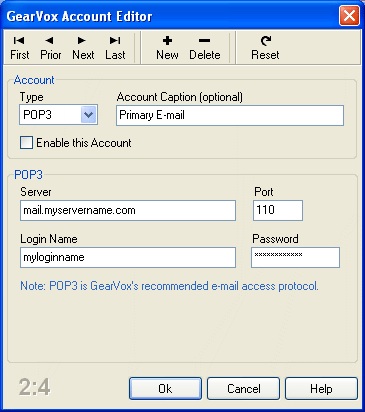
Task: Click the Password field
Action: pyautogui.click(x=295, y=257)
